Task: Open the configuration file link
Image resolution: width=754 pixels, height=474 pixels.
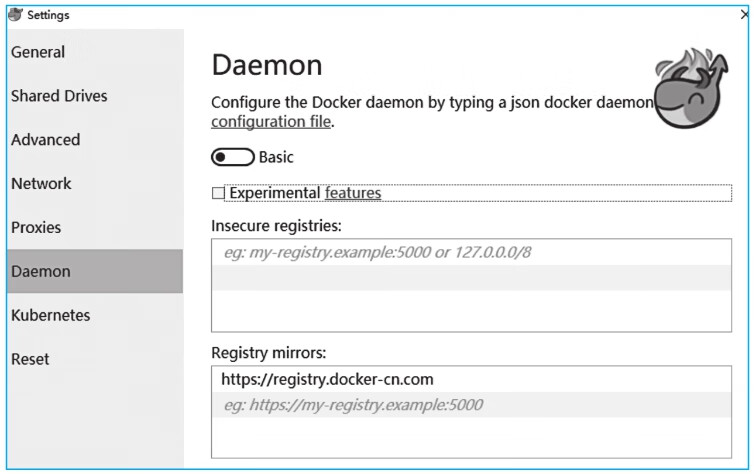Action: (x=271, y=122)
